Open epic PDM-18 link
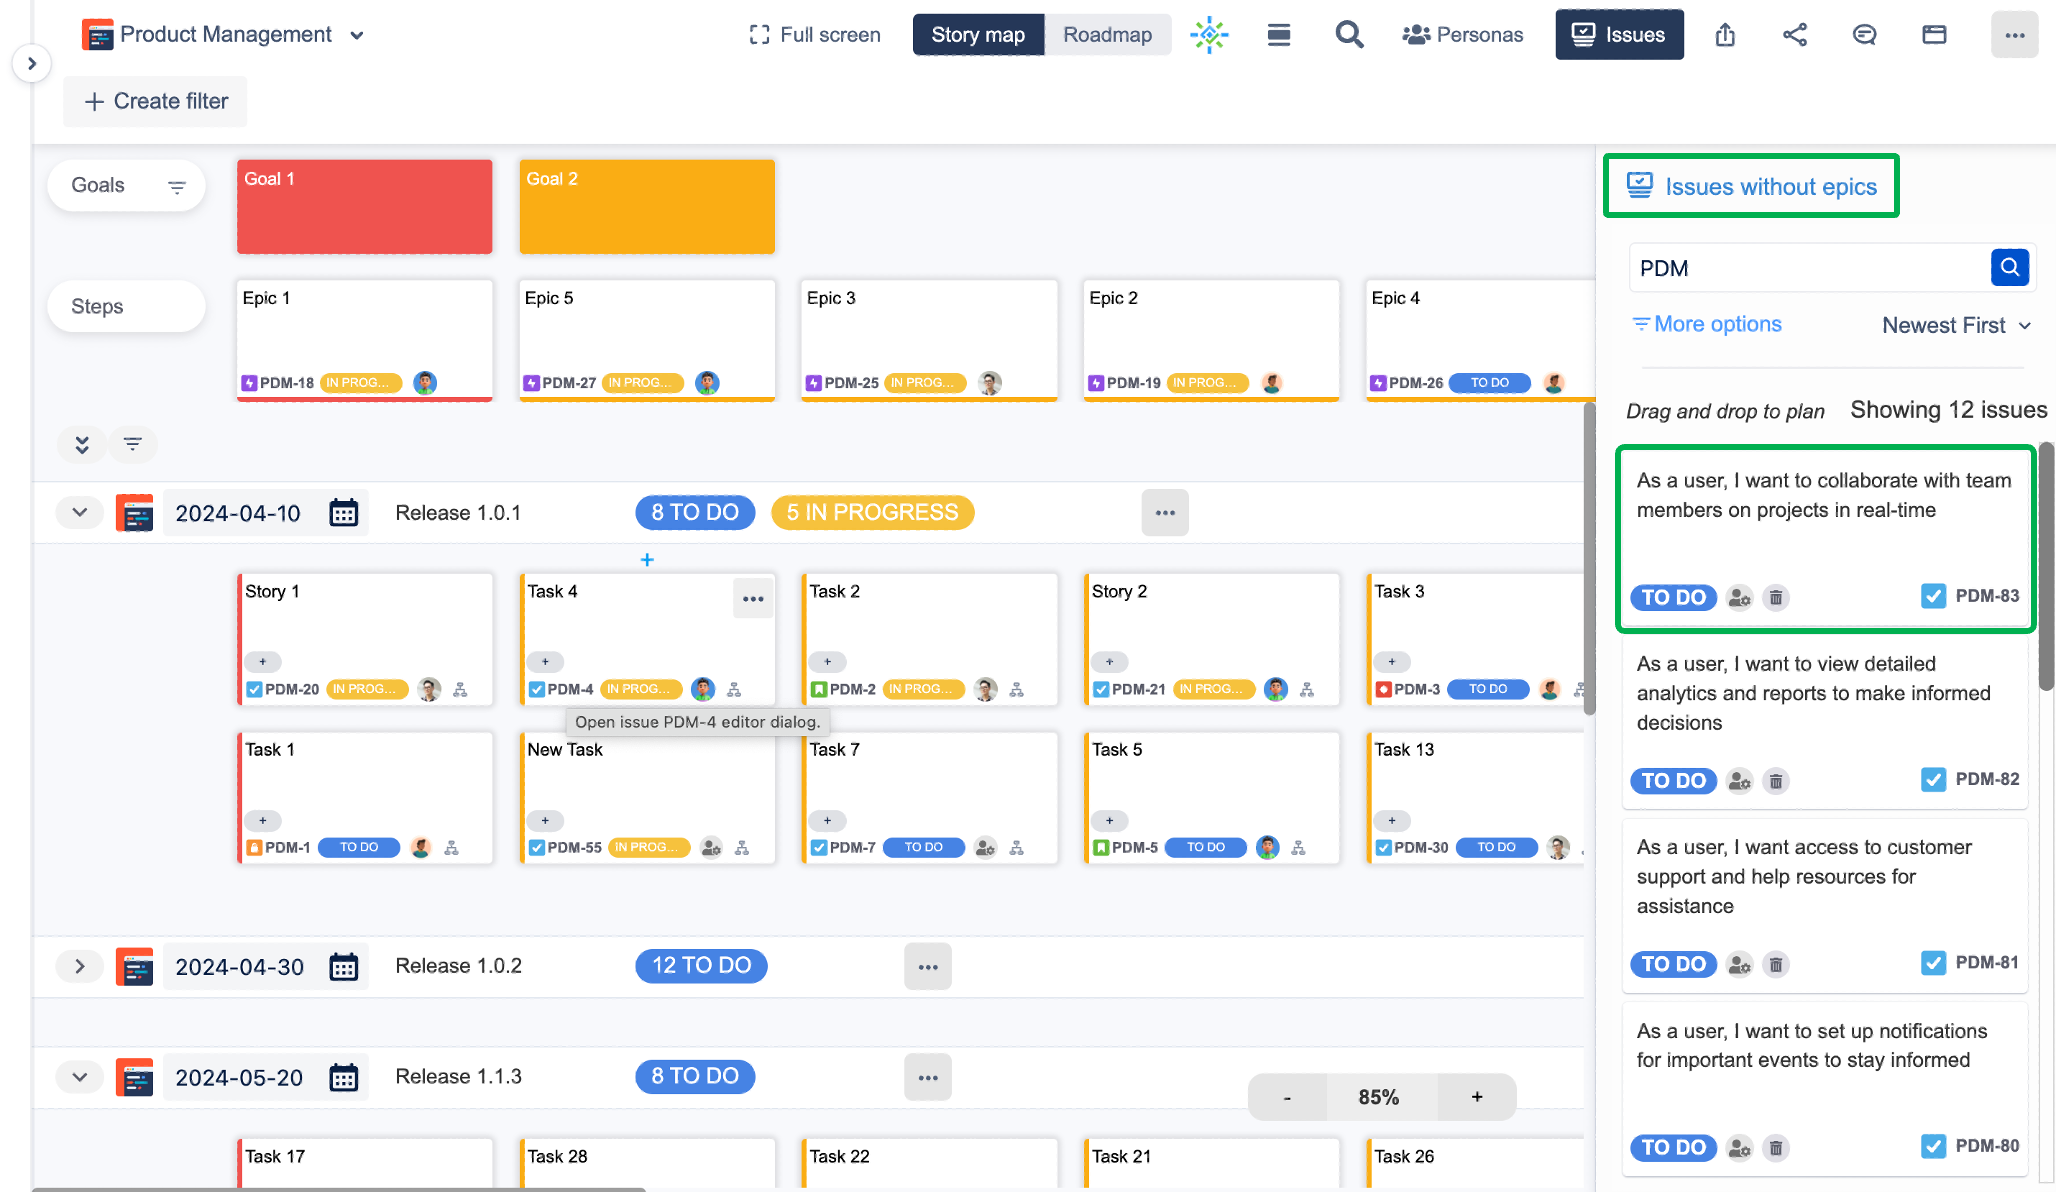The image size is (2056, 1192). click(x=286, y=383)
